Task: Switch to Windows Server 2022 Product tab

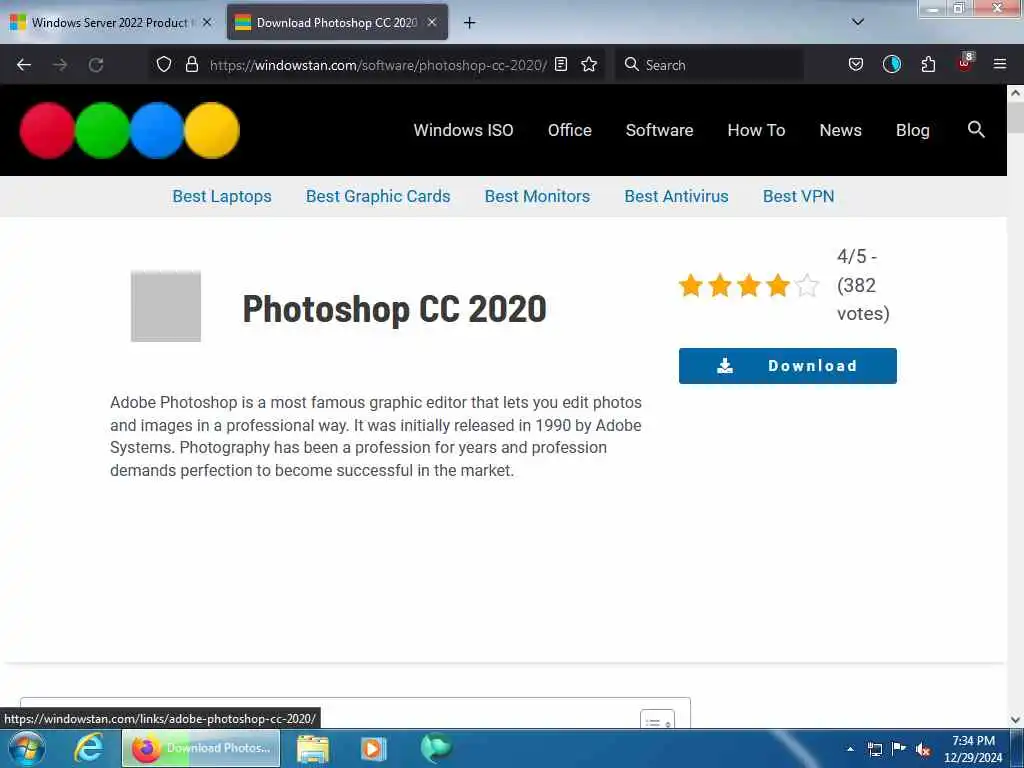Action: coord(111,22)
